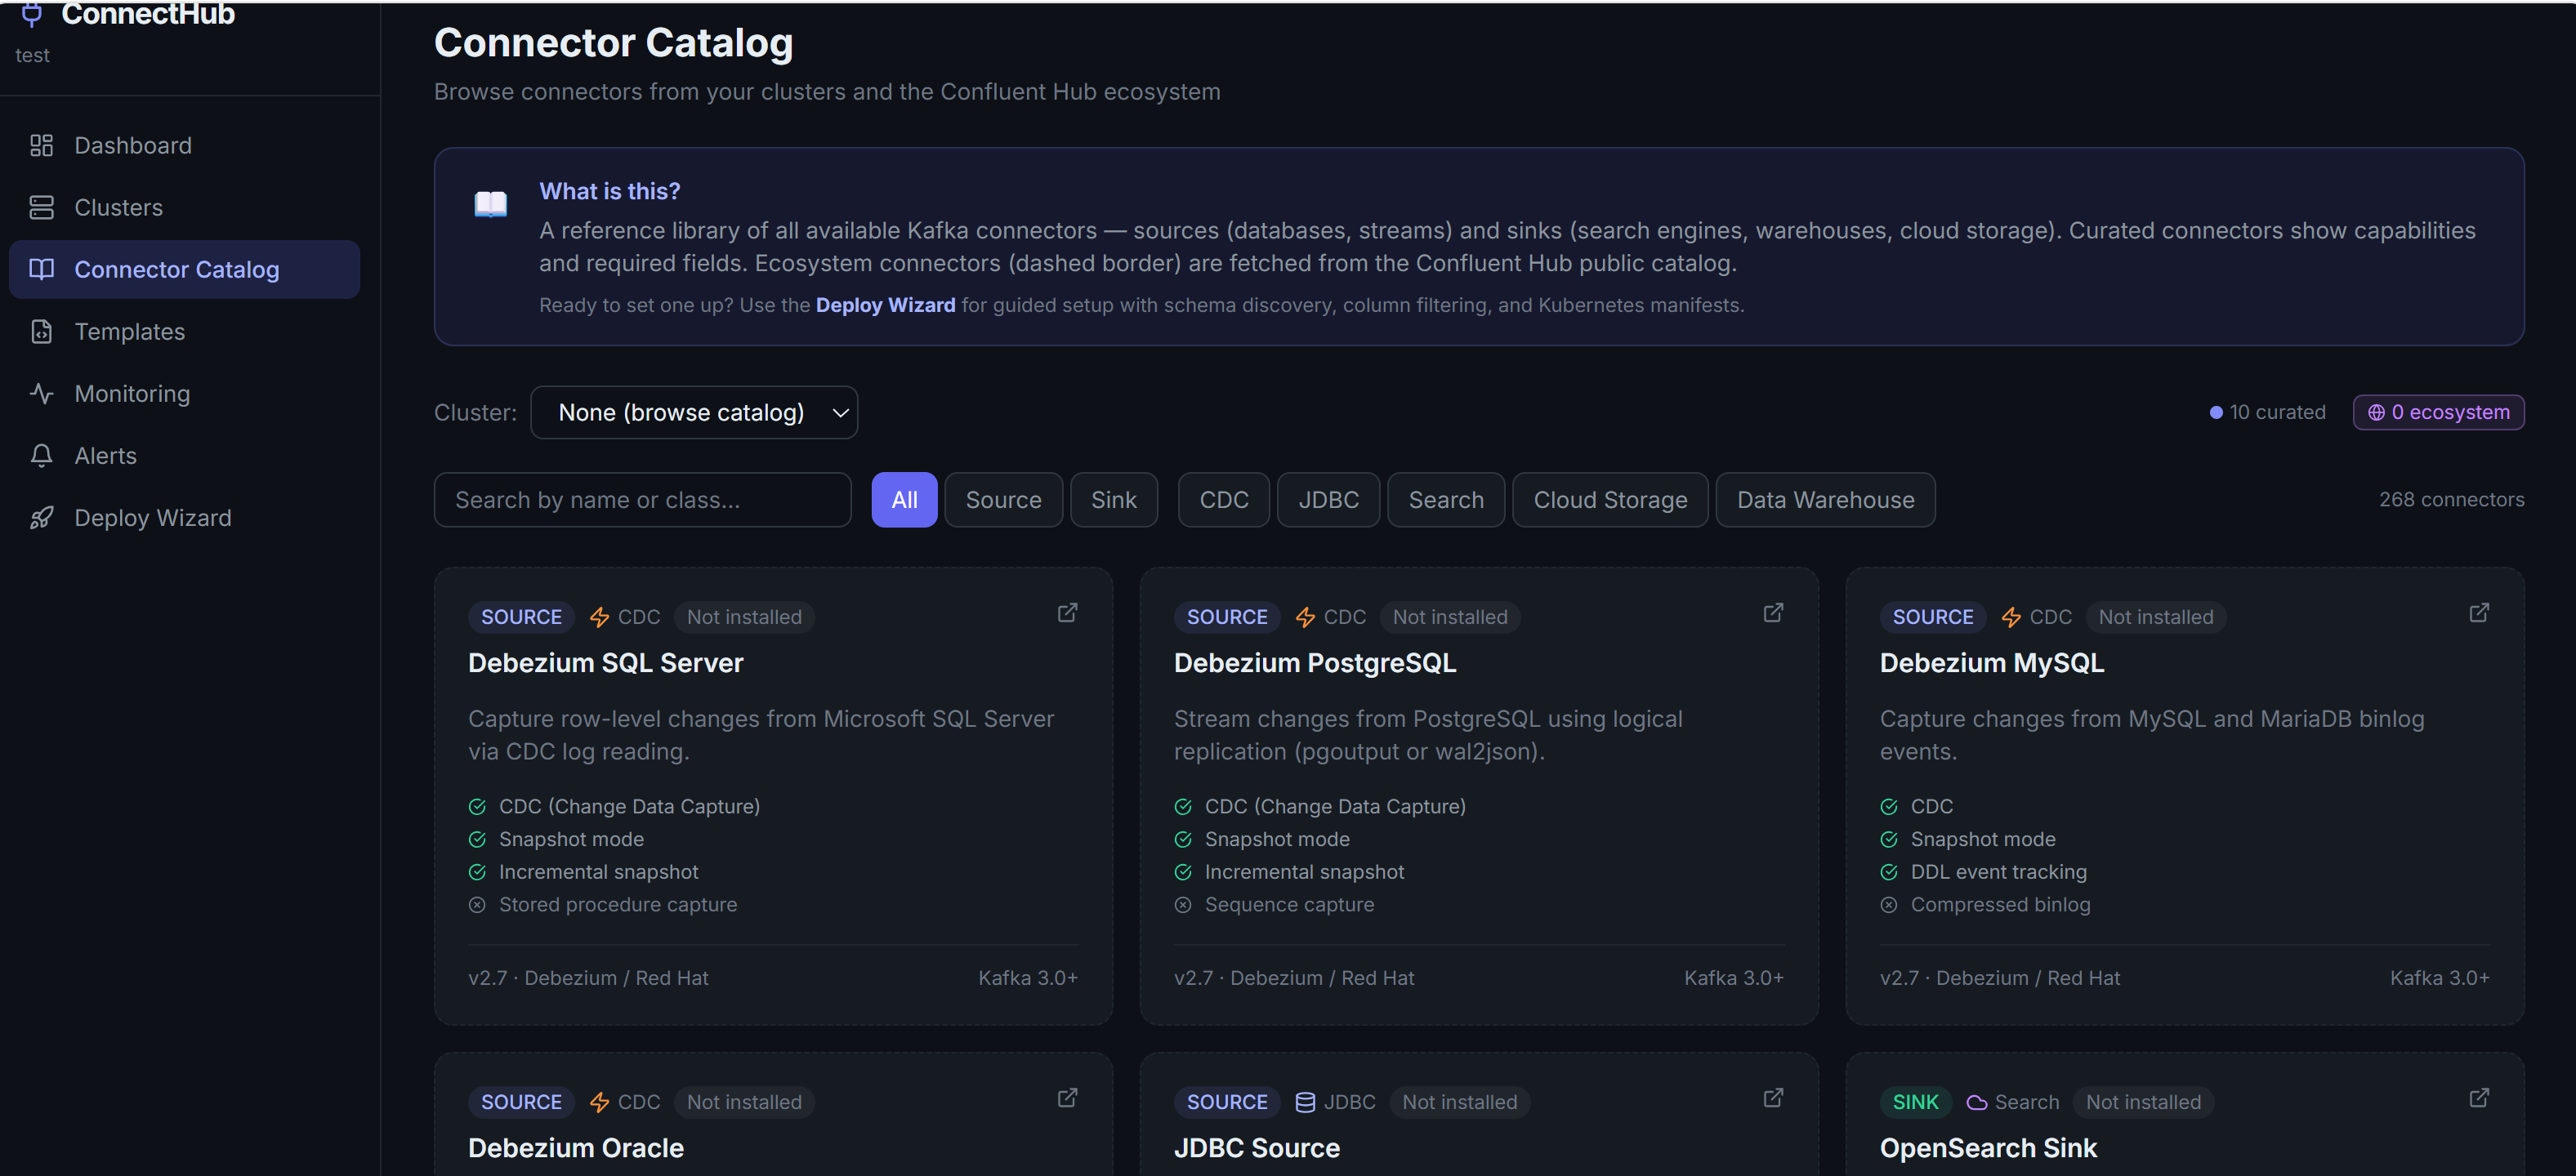Click the 268 connectors count text

[x=2451, y=499]
